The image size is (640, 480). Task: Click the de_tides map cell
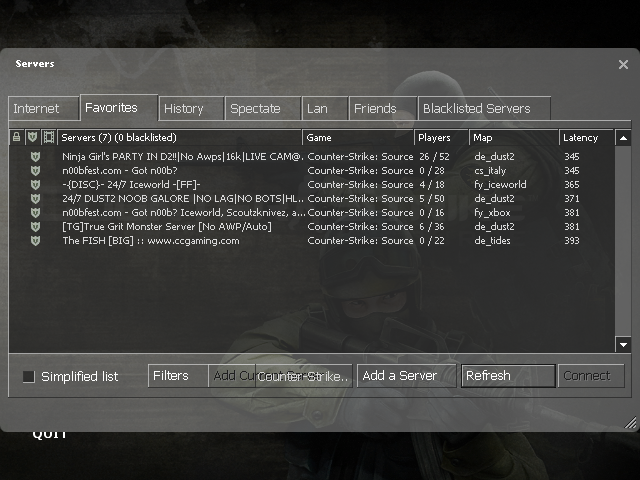tap(492, 240)
